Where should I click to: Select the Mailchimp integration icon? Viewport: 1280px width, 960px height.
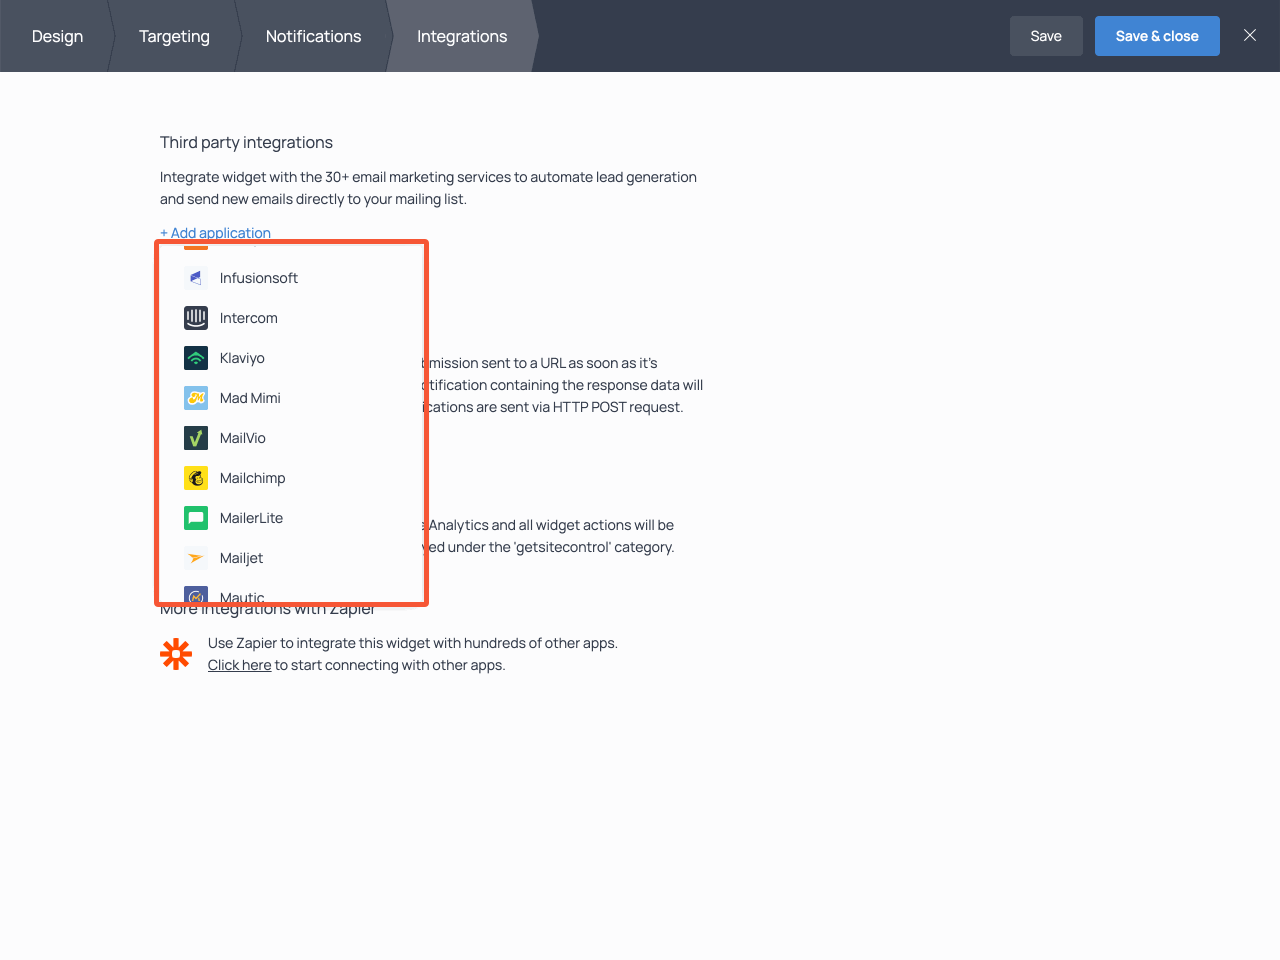(195, 478)
